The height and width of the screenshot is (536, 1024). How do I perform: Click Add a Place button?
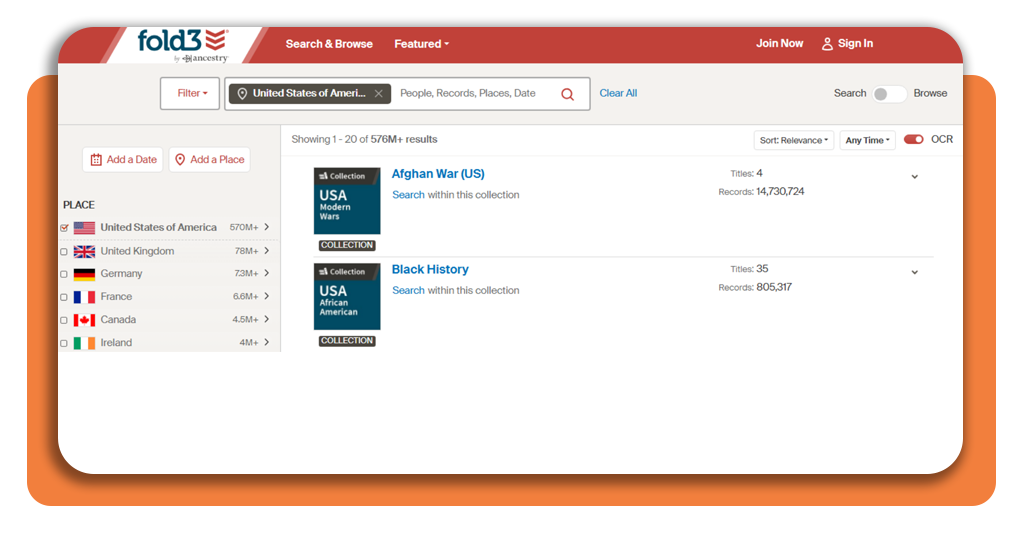click(x=210, y=159)
